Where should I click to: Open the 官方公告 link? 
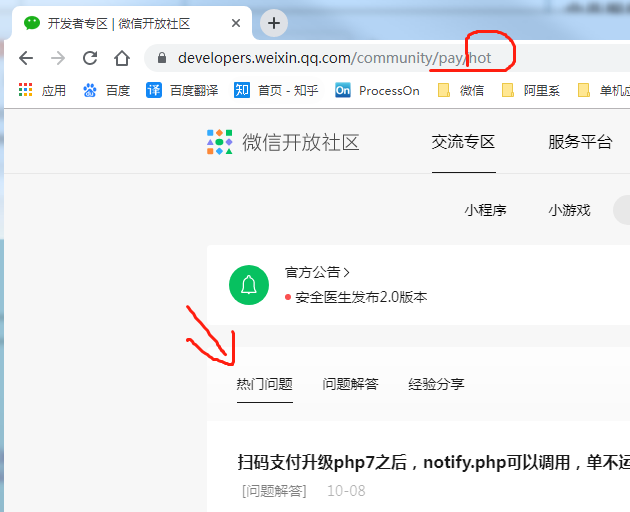[x=317, y=272]
